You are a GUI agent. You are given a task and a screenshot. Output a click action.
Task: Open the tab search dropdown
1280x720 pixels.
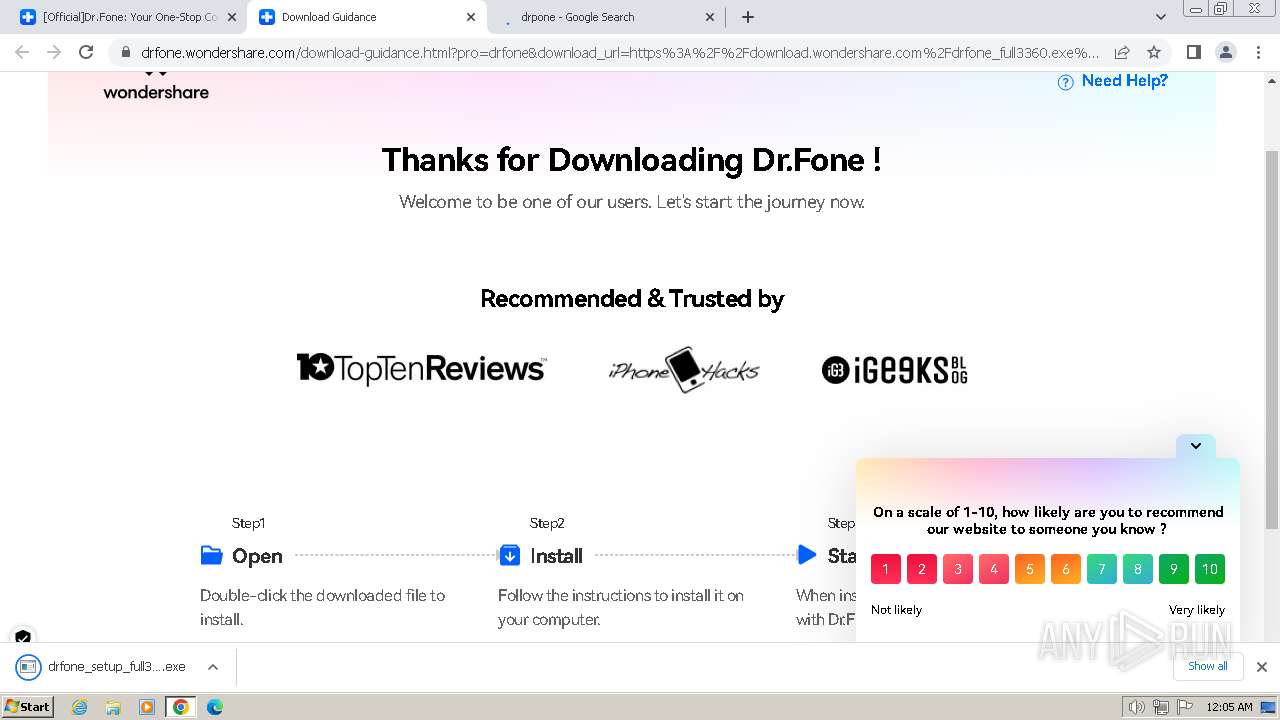[x=1161, y=17]
